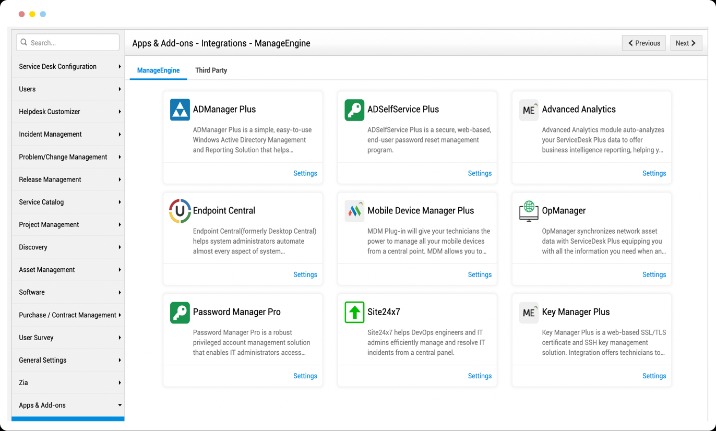This screenshot has width=716, height=431.
Task: Expand the Asset Management section
Action: tap(68, 269)
